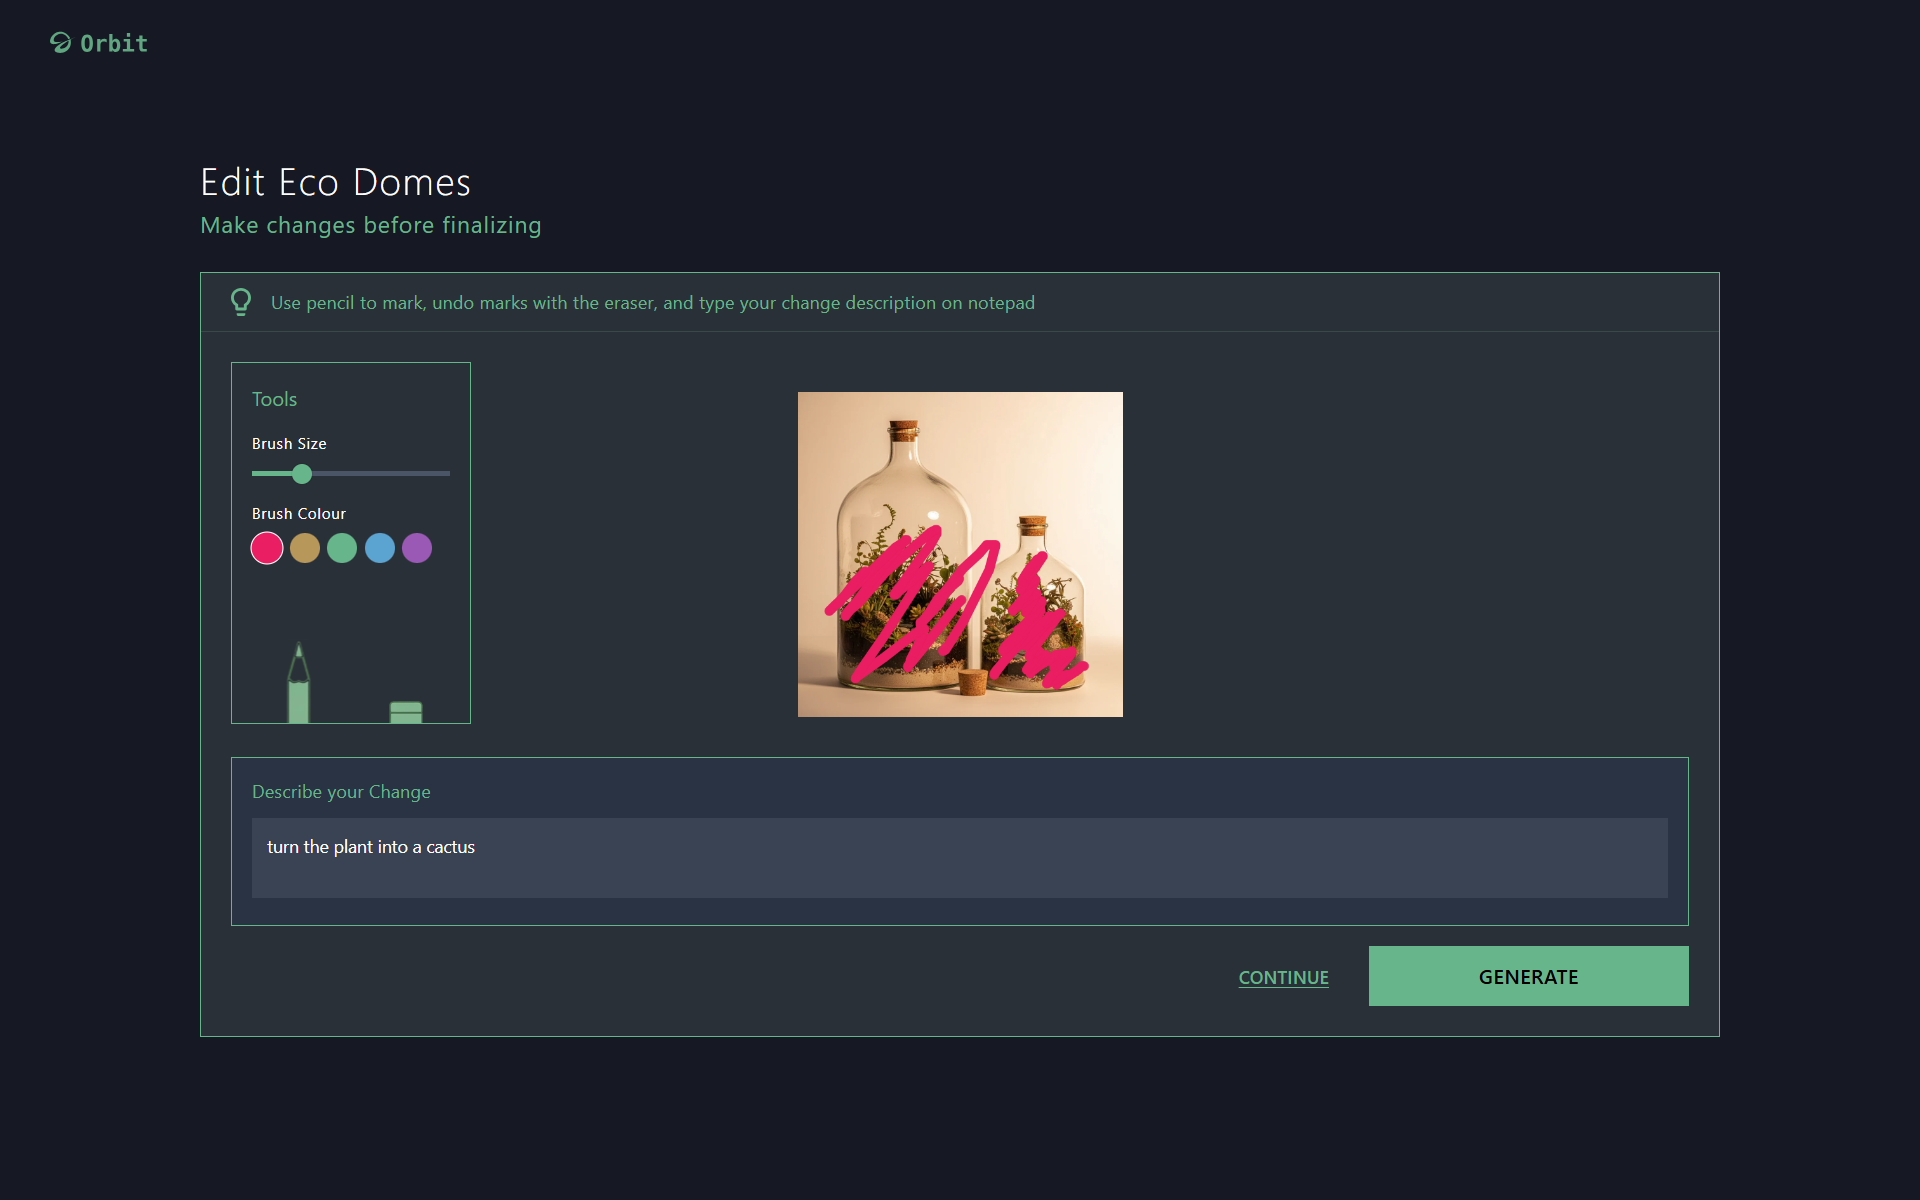
Task: Click the Orbit planet logo icon
Action: click(x=61, y=43)
